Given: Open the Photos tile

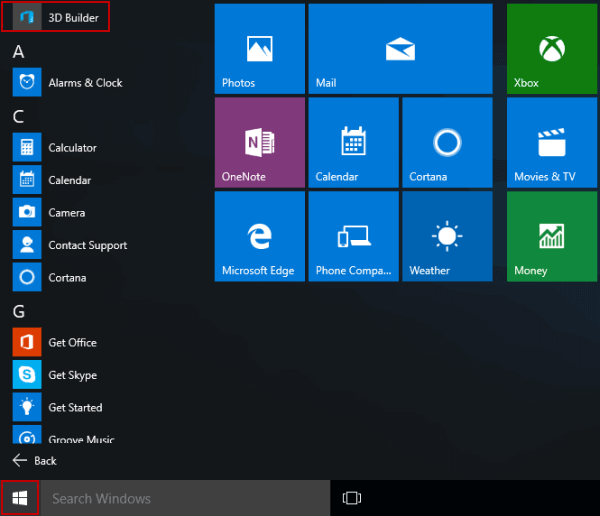Looking at the screenshot, I should pyautogui.click(x=260, y=49).
